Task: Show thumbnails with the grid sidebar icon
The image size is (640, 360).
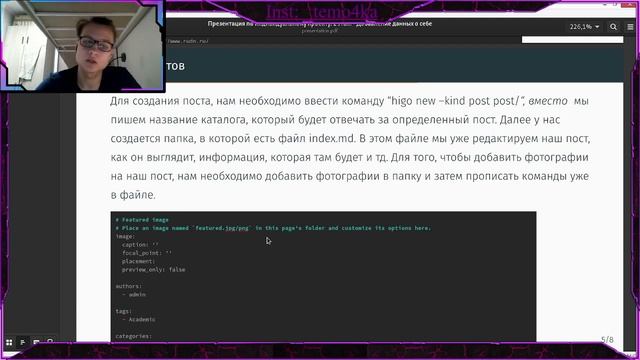Action: pyautogui.click(x=9, y=342)
